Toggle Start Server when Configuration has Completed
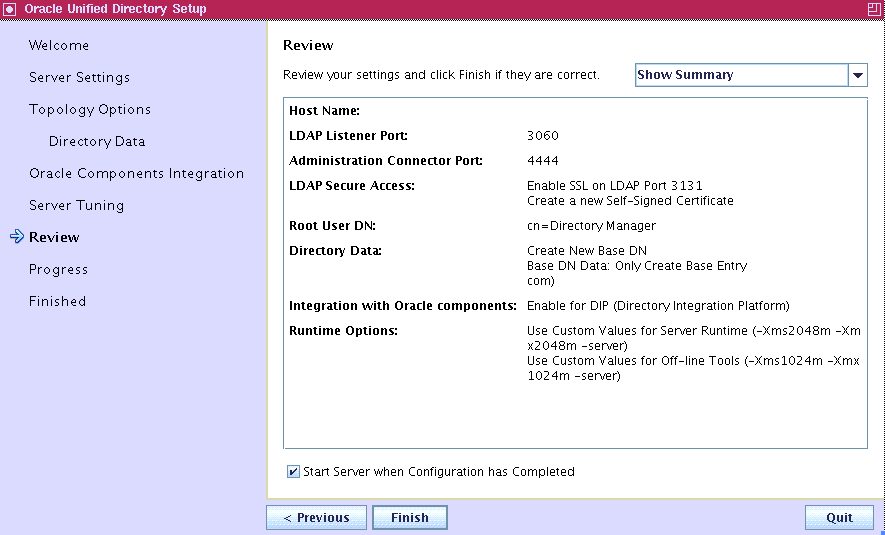This screenshot has width=885, height=535. click(x=293, y=471)
